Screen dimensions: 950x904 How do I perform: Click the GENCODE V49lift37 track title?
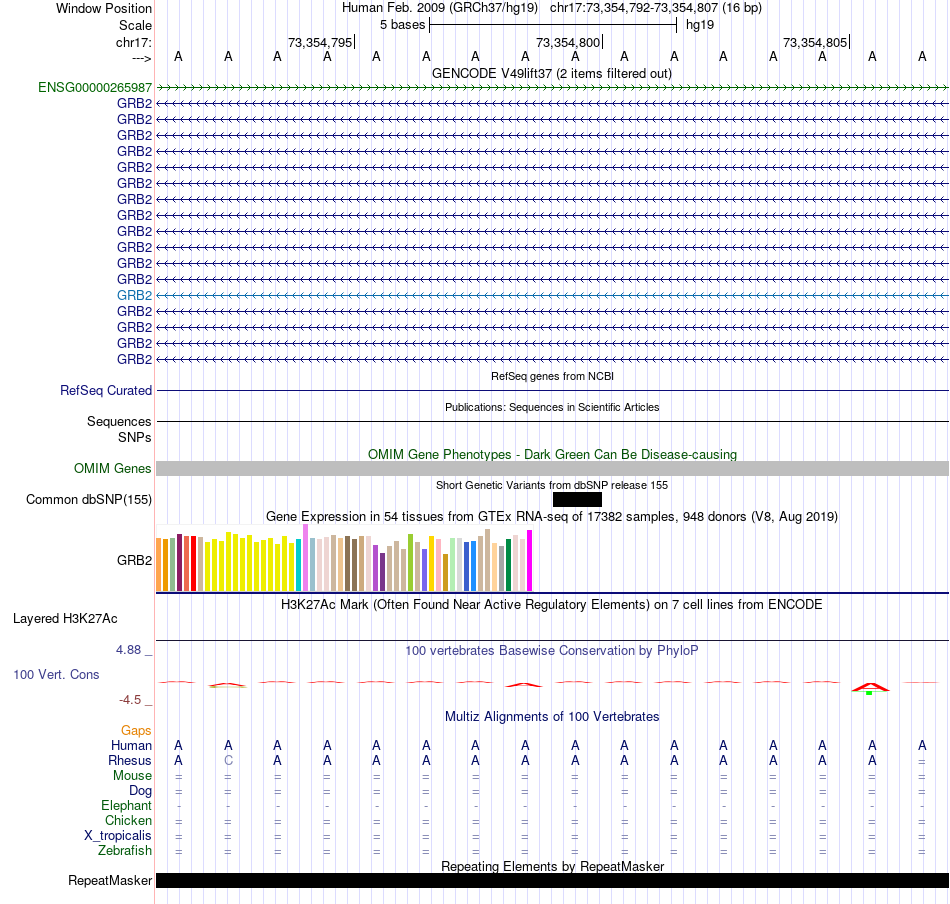point(552,73)
